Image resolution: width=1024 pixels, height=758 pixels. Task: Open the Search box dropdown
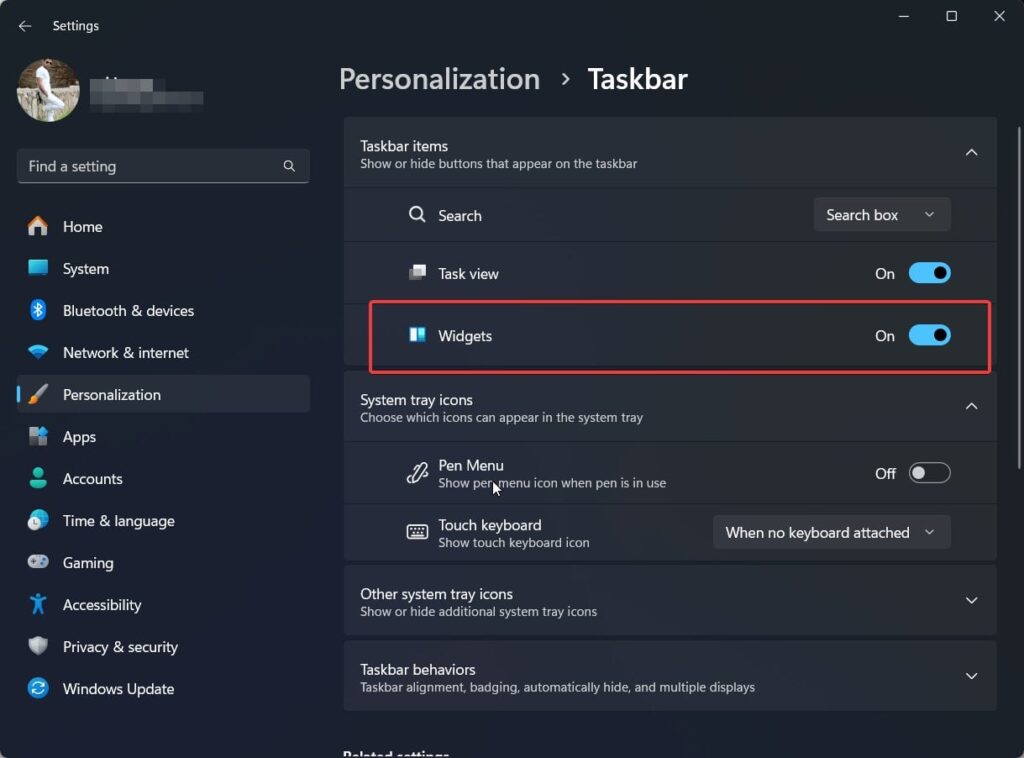[x=881, y=215]
